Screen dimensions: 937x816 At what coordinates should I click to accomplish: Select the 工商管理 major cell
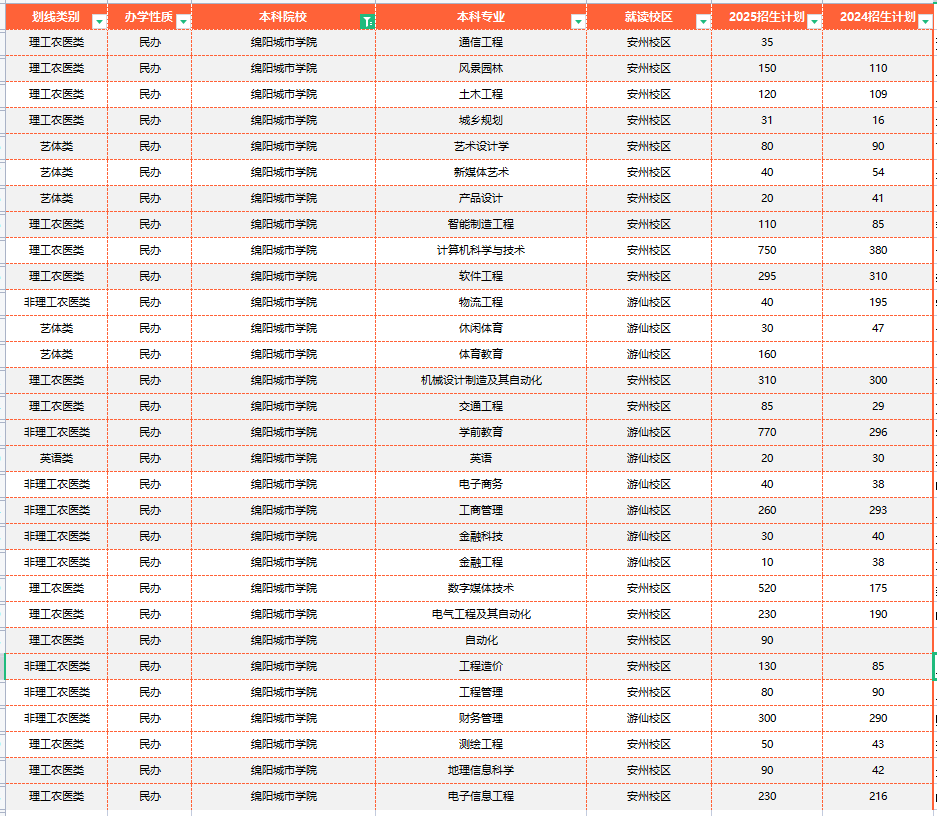click(x=481, y=510)
